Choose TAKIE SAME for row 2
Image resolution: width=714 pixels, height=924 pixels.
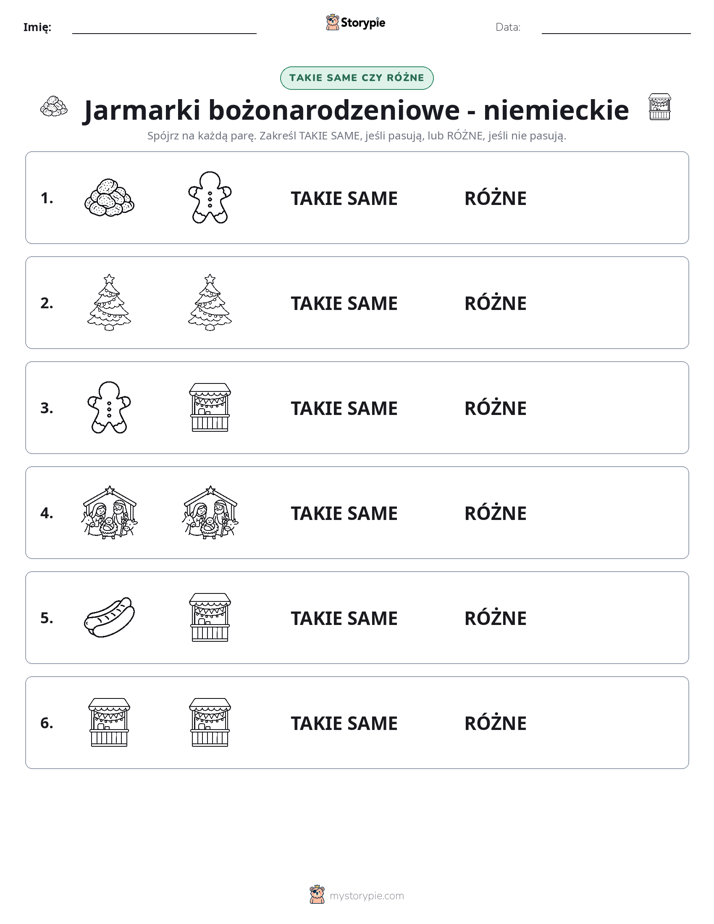coord(344,303)
